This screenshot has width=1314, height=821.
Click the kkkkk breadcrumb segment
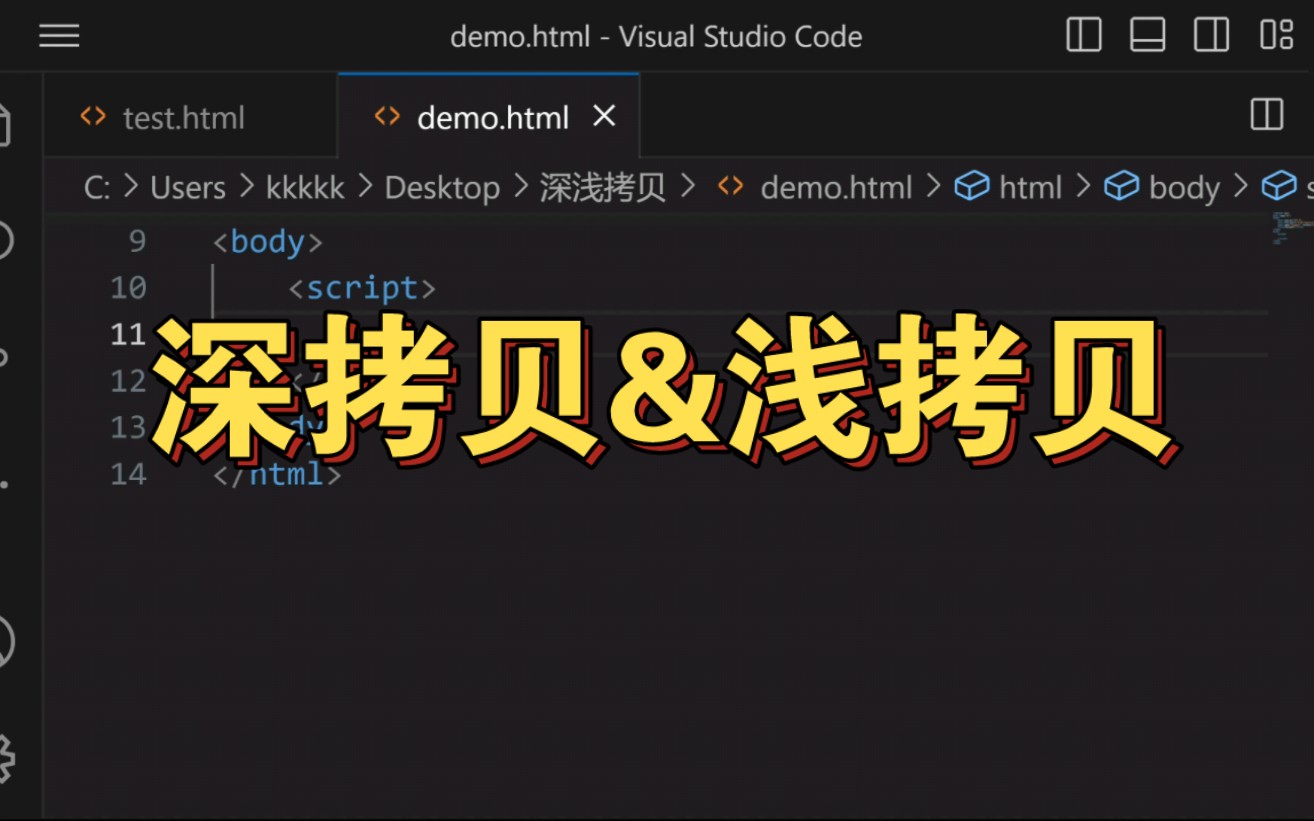(305, 188)
